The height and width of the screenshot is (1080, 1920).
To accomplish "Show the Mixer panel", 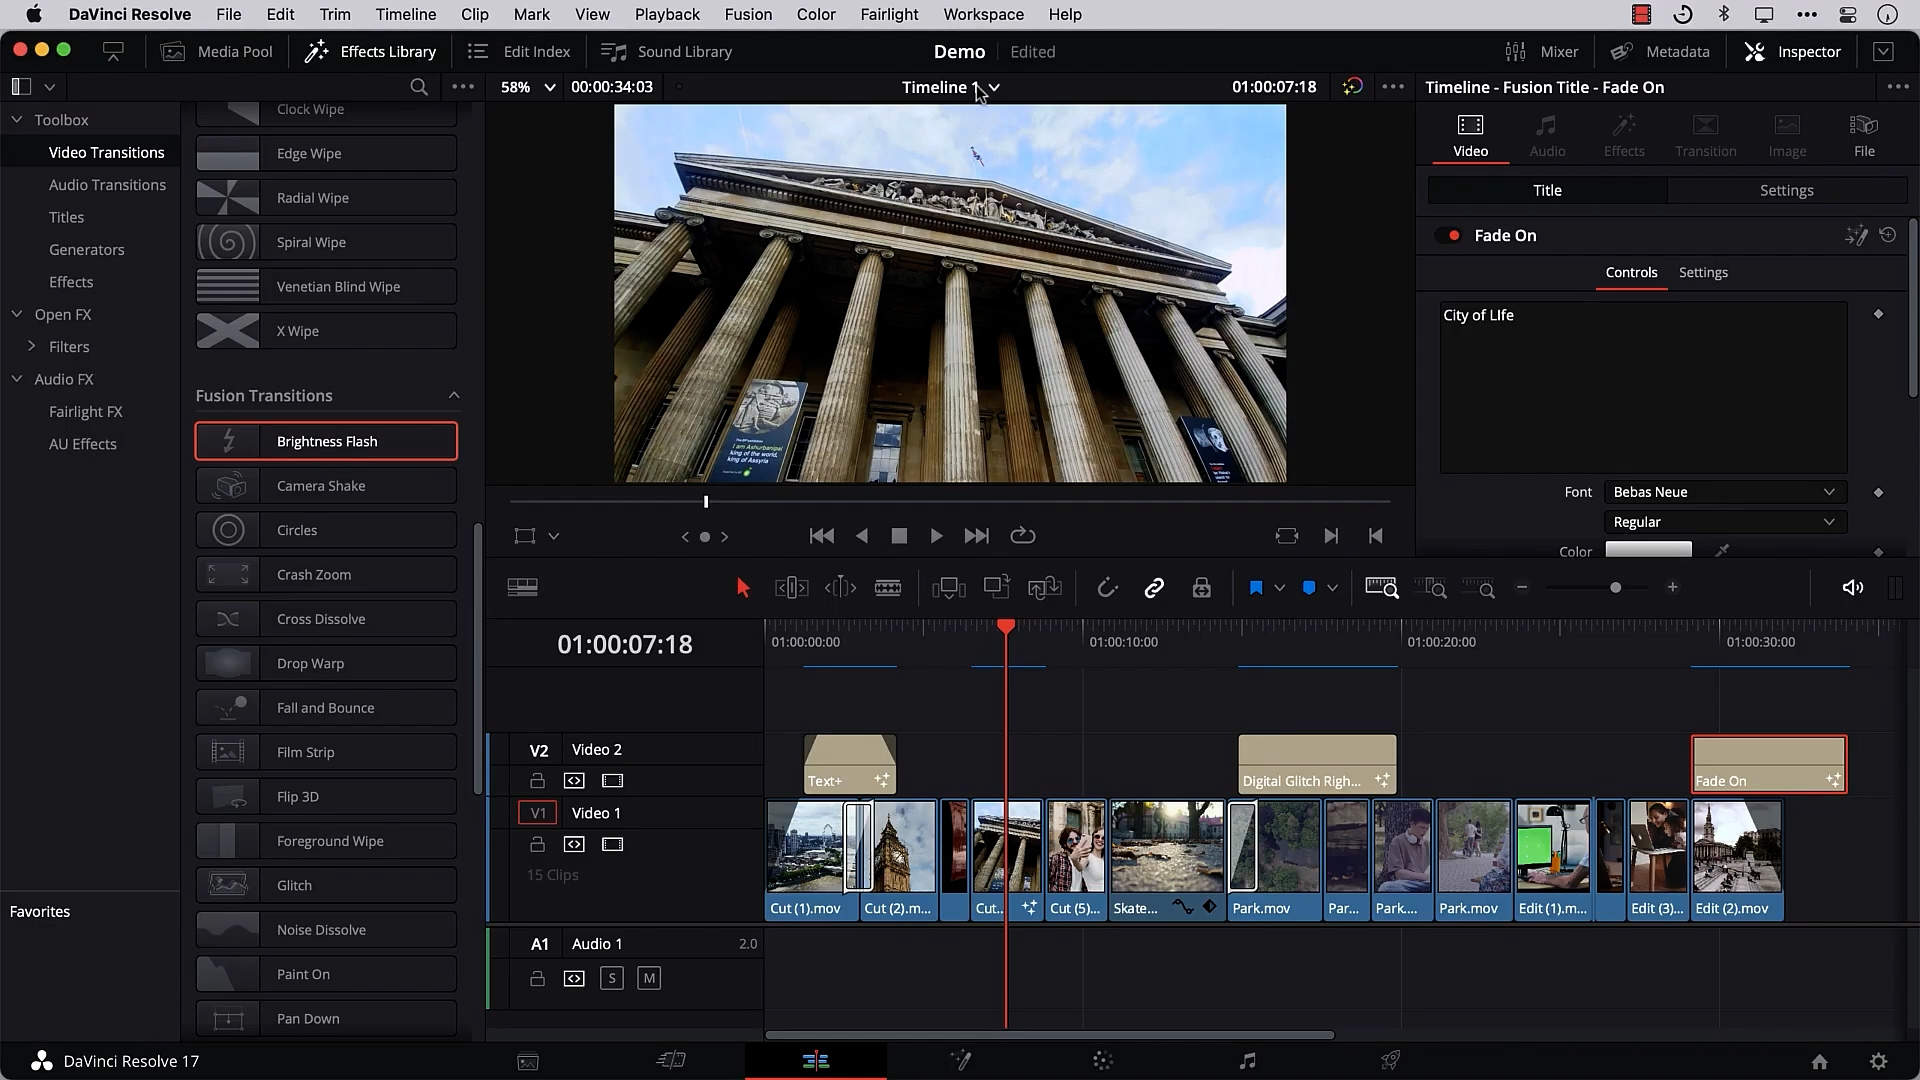I will (x=1542, y=51).
